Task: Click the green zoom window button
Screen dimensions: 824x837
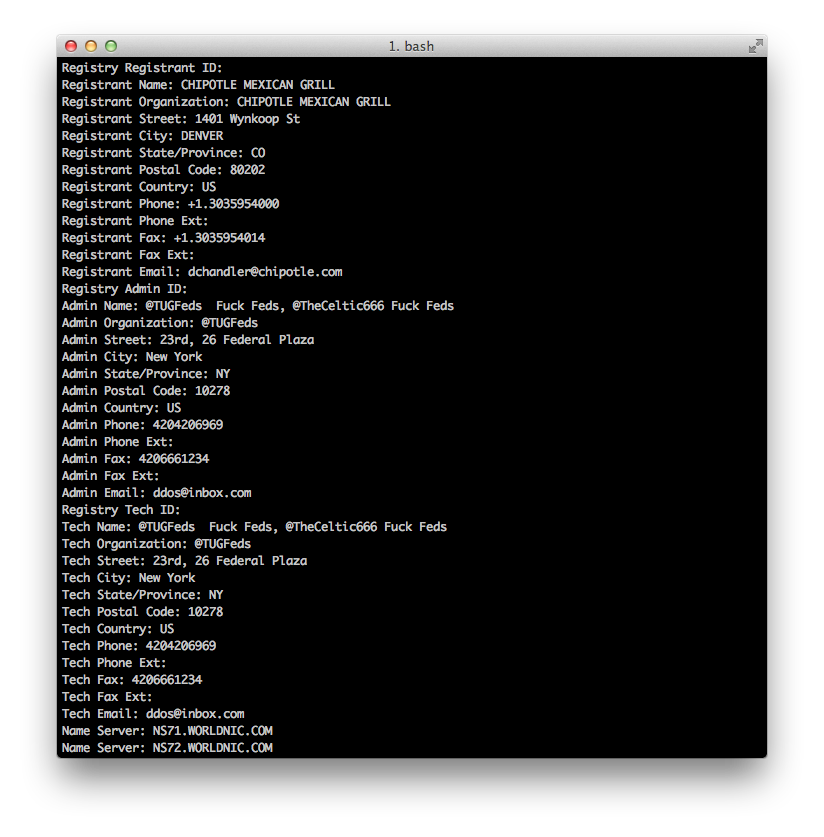Action: (x=111, y=46)
